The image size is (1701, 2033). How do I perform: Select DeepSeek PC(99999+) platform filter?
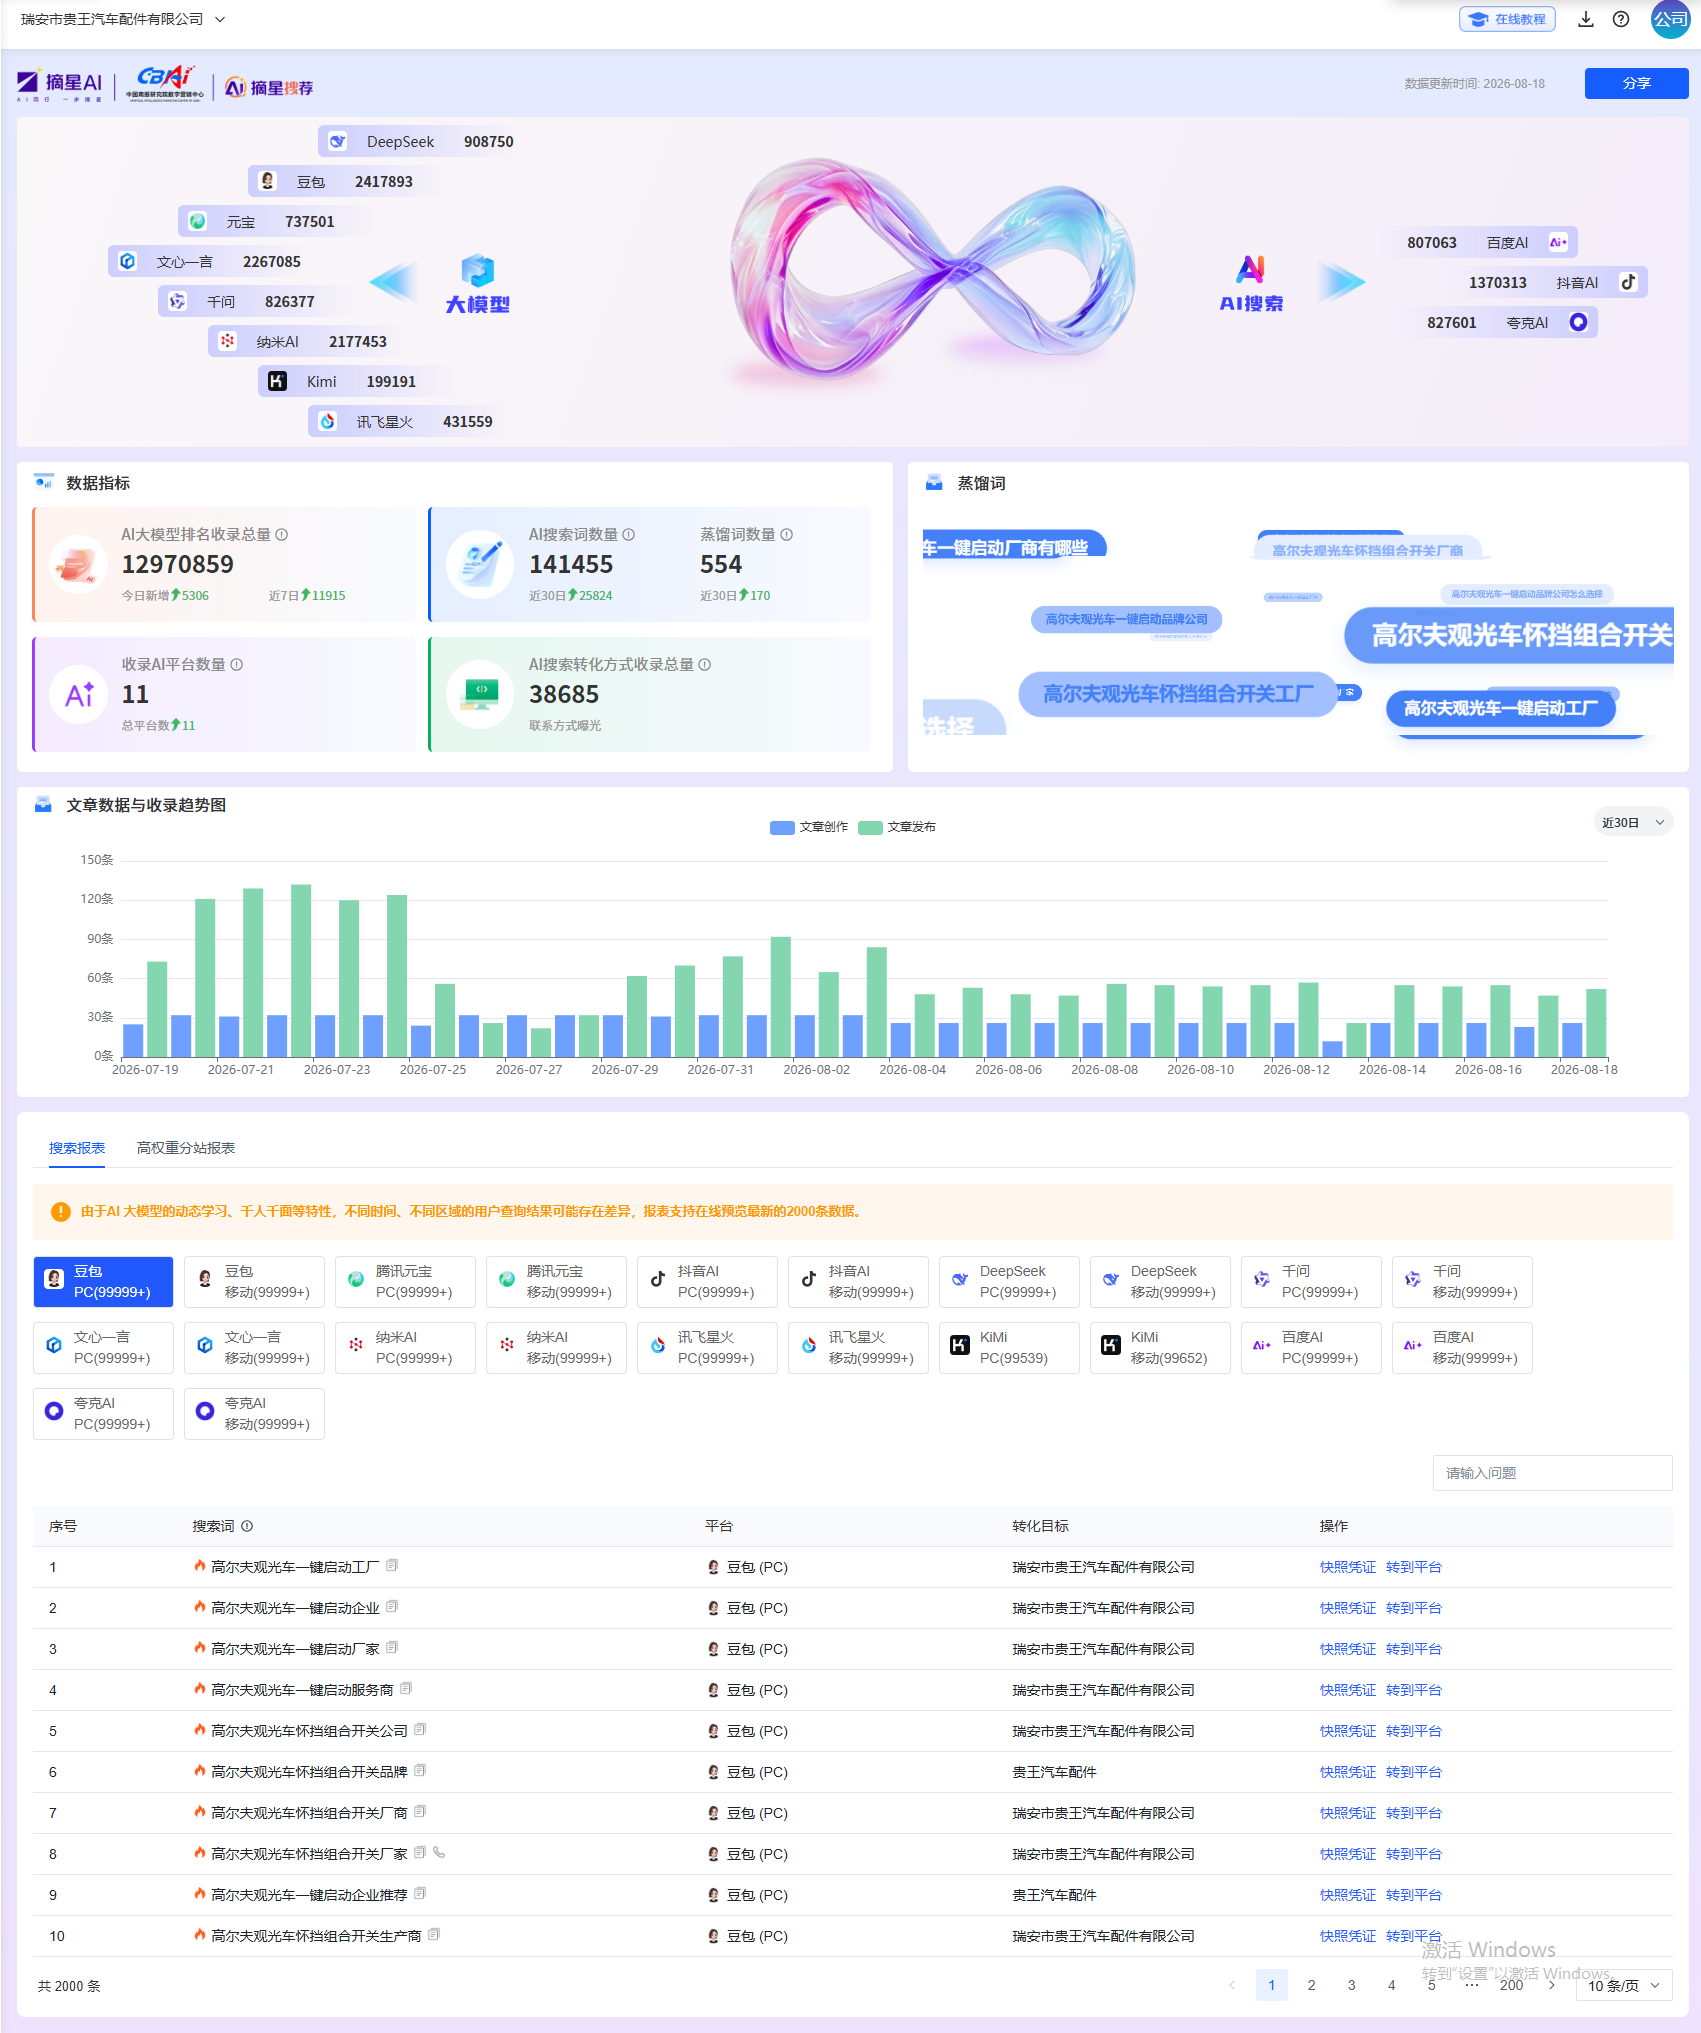(x=1009, y=1282)
